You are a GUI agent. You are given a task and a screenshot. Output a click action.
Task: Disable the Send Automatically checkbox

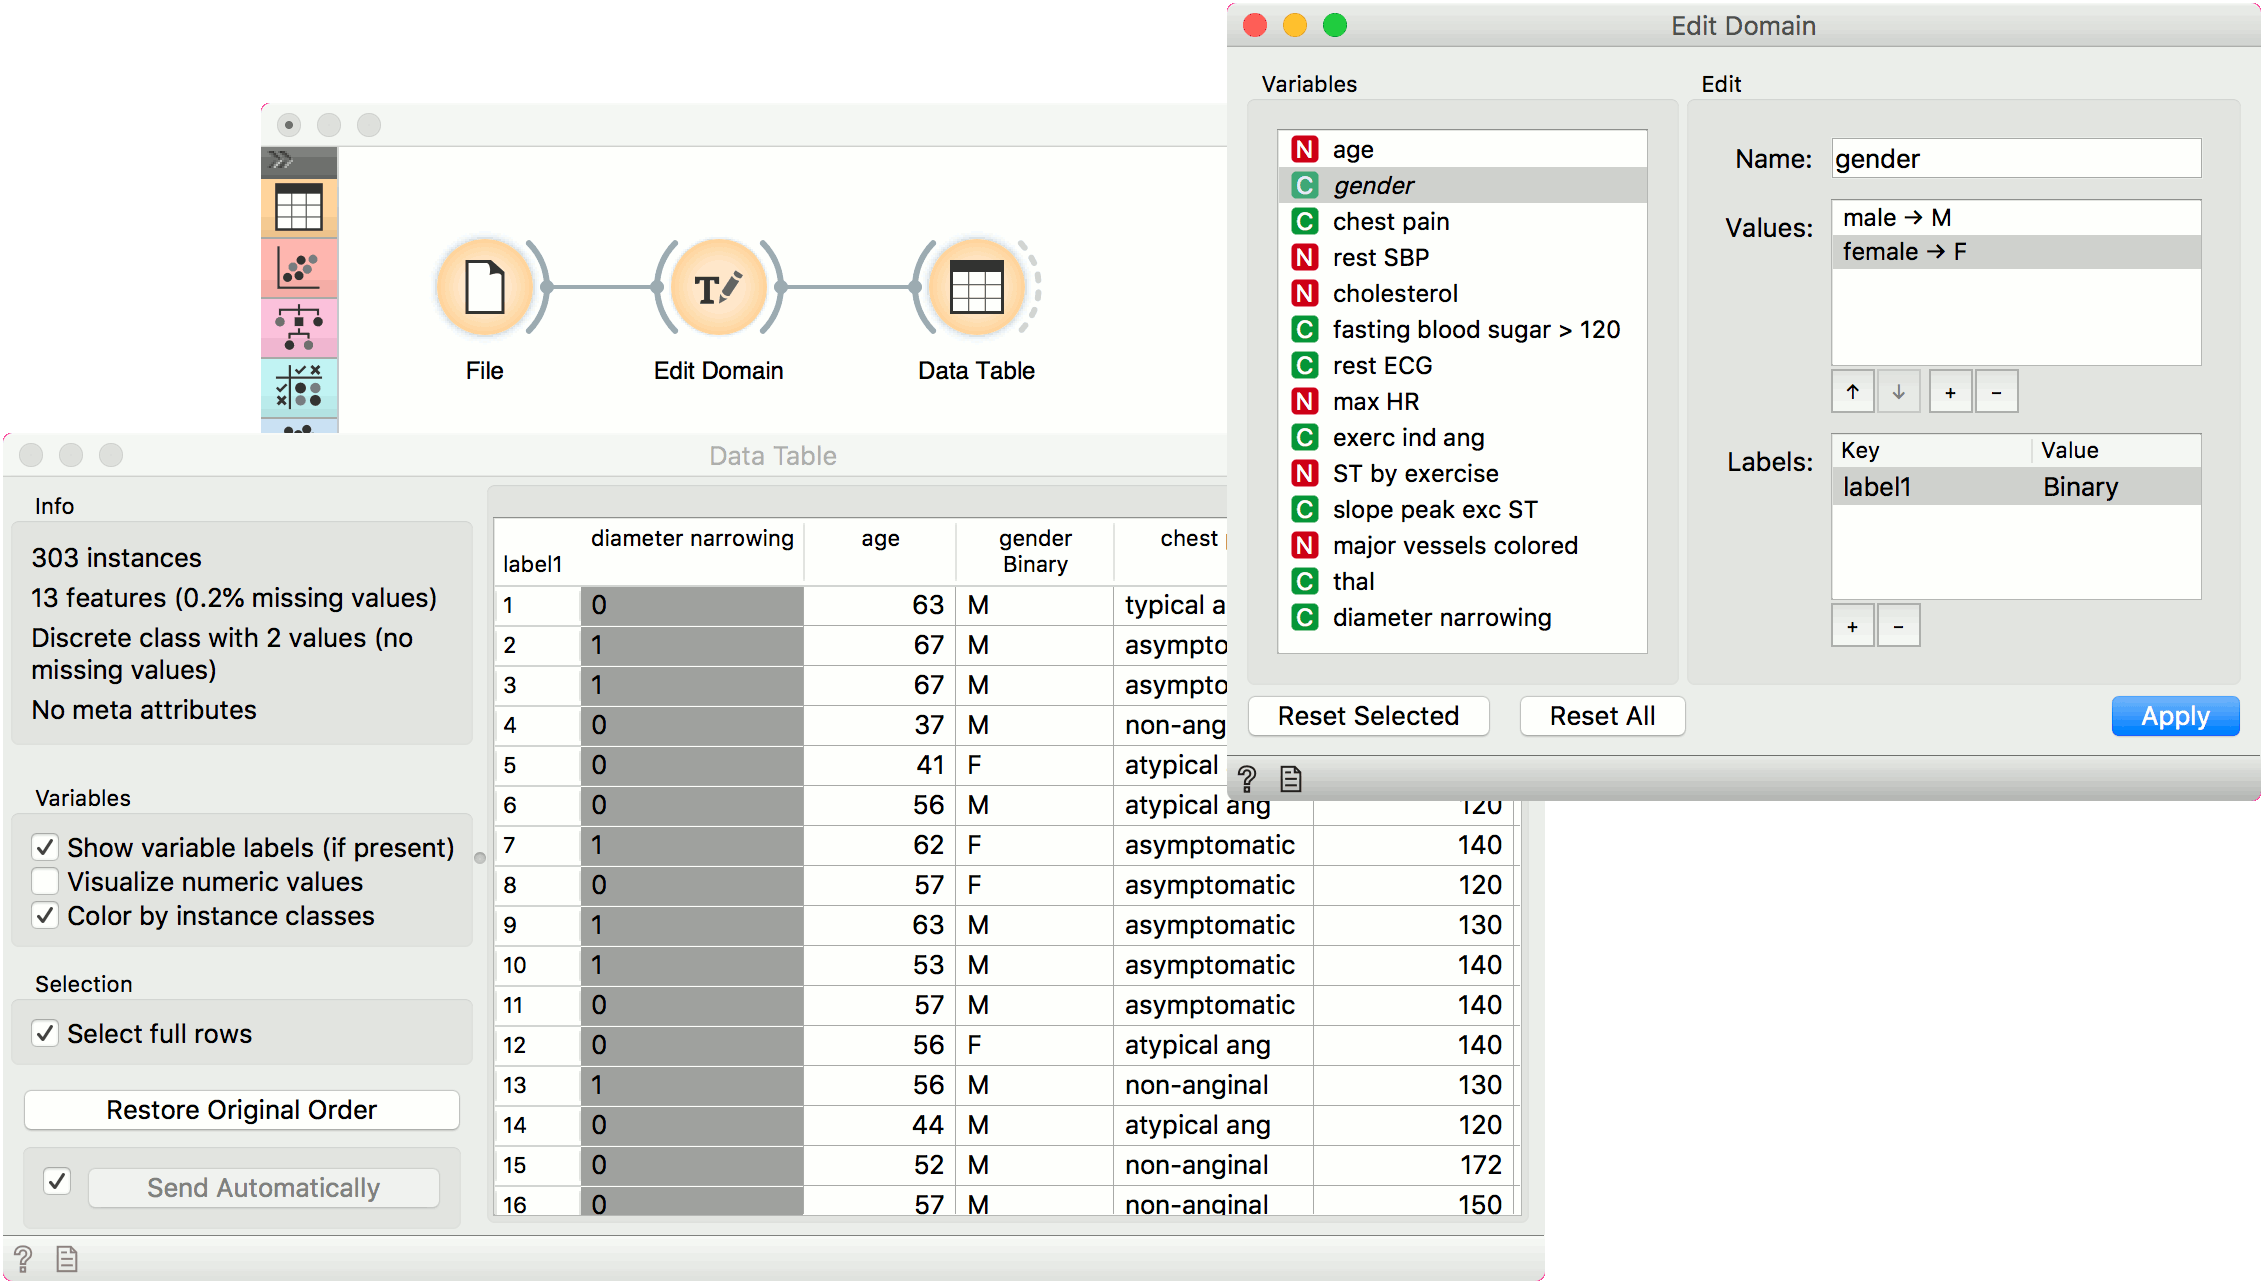point(57,1181)
